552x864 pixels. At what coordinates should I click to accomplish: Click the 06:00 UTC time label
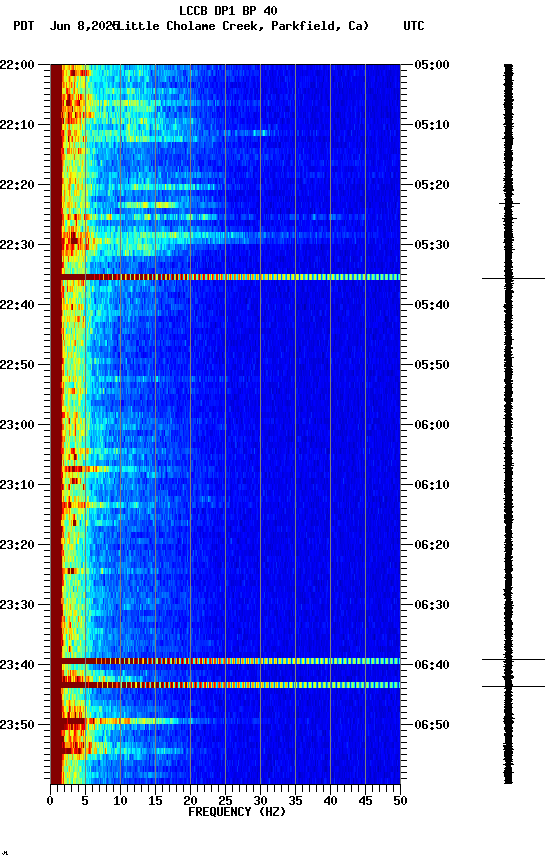pyautogui.click(x=432, y=425)
